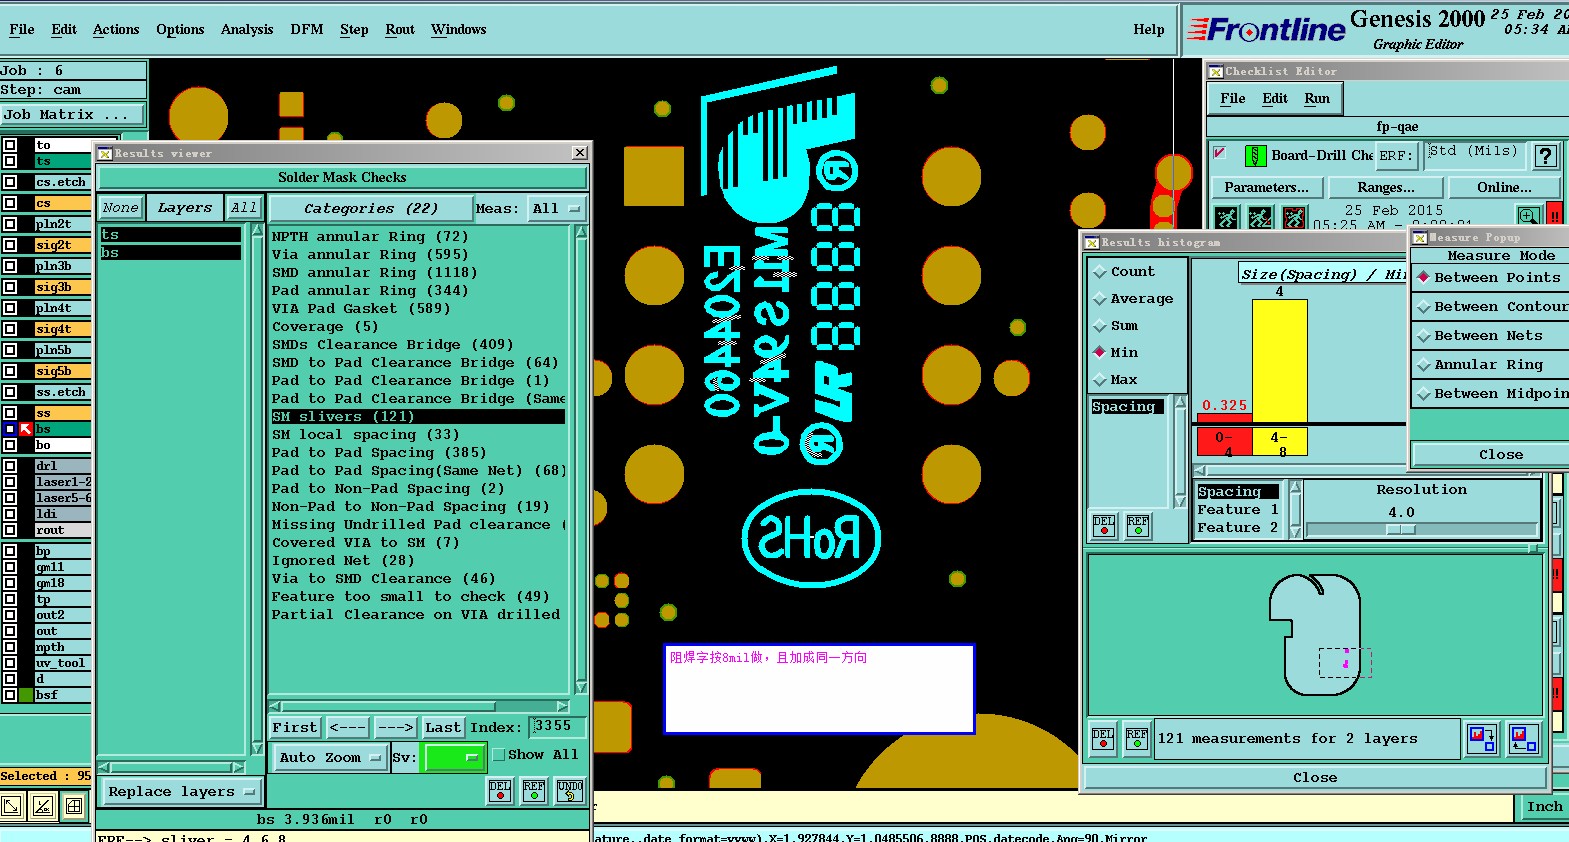Click REF icon beside '121 measurements' text
This screenshot has height=842, width=1569.
[1137, 738]
